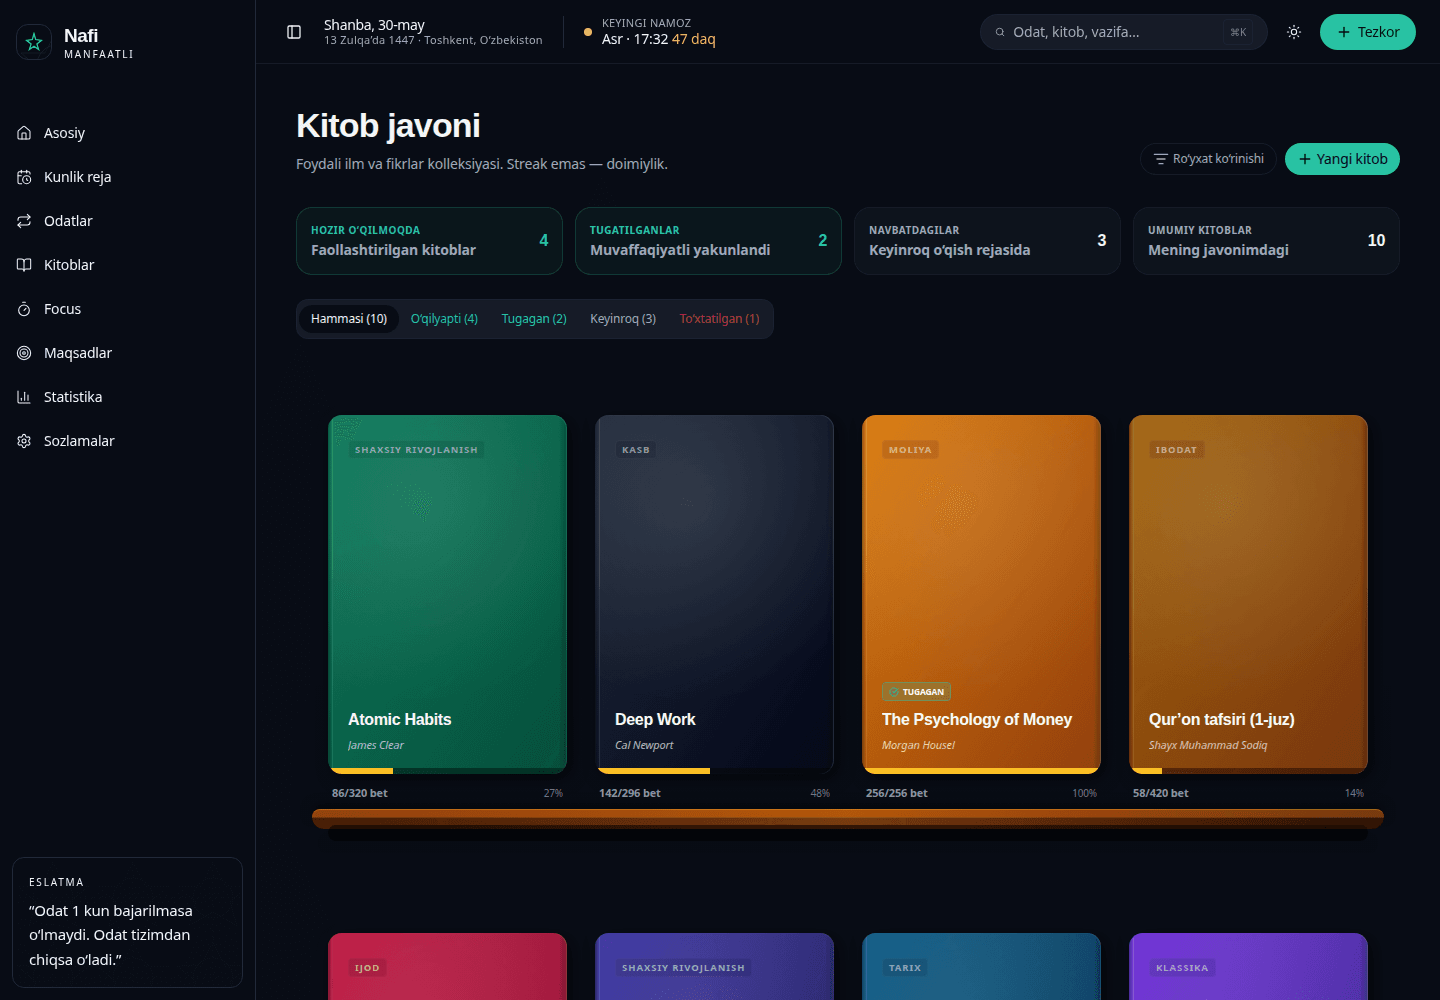Click the plus icon in Tezkor button
Screen dimensions: 1440x1000
pyautogui.click(x=1344, y=32)
